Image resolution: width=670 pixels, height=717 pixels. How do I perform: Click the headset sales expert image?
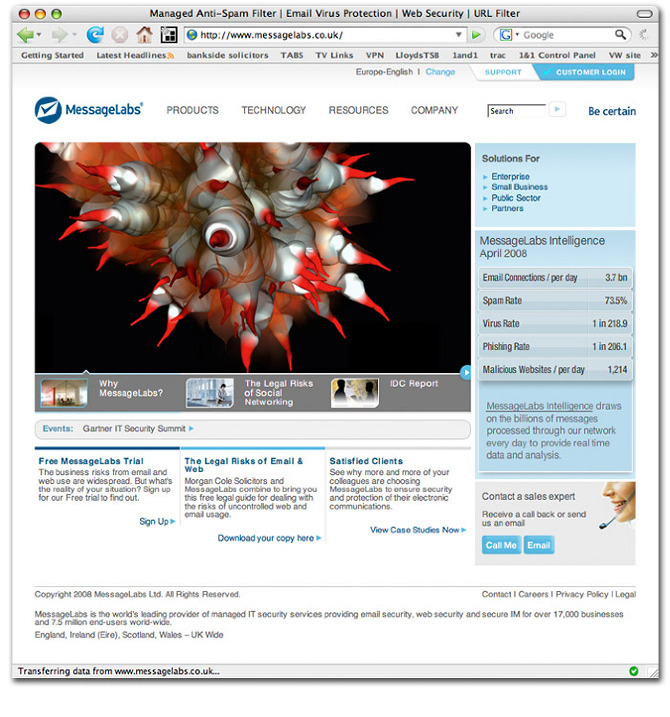click(x=617, y=505)
